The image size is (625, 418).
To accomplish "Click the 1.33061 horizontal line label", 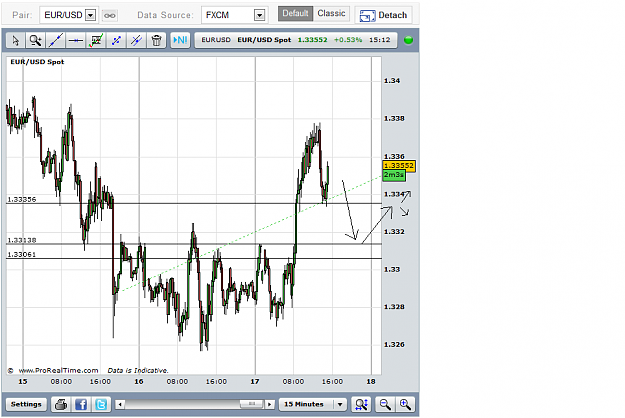I will tap(22, 255).
